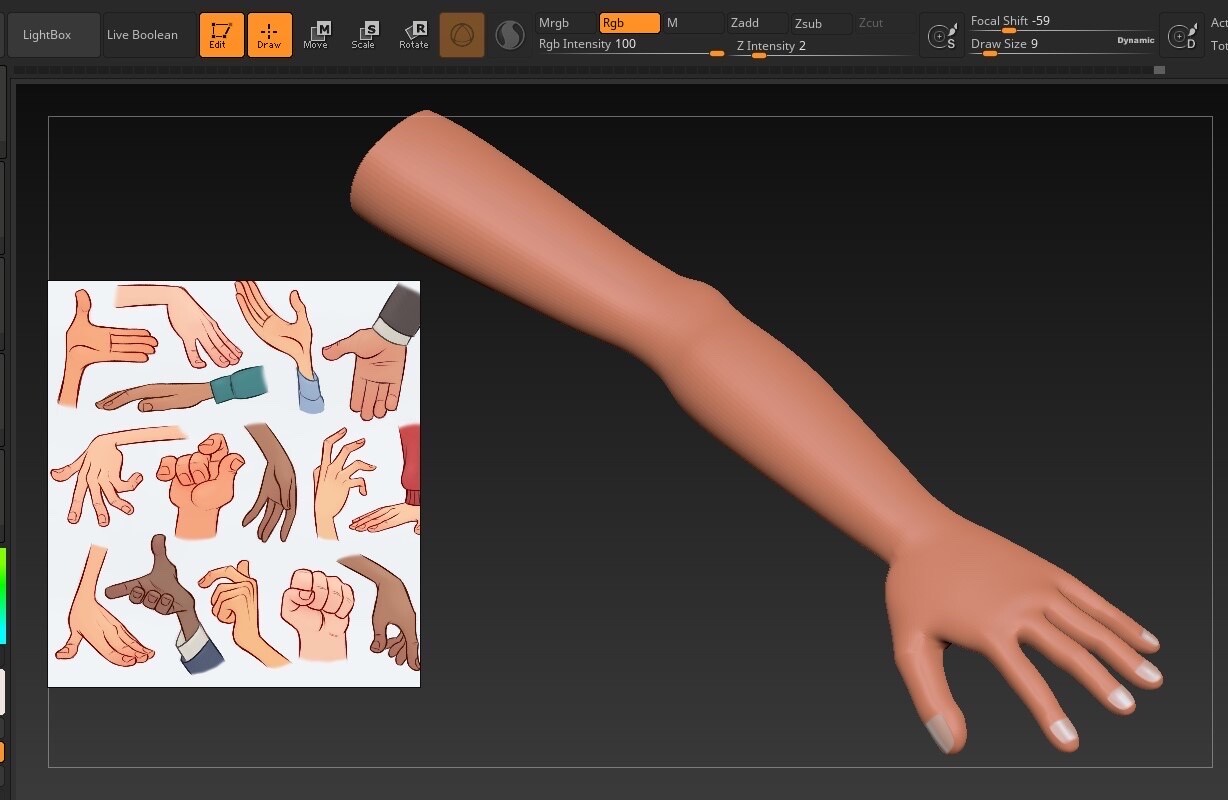Select the Scale tool
The height and width of the screenshot is (800, 1228).
click(x=364, y=34)
